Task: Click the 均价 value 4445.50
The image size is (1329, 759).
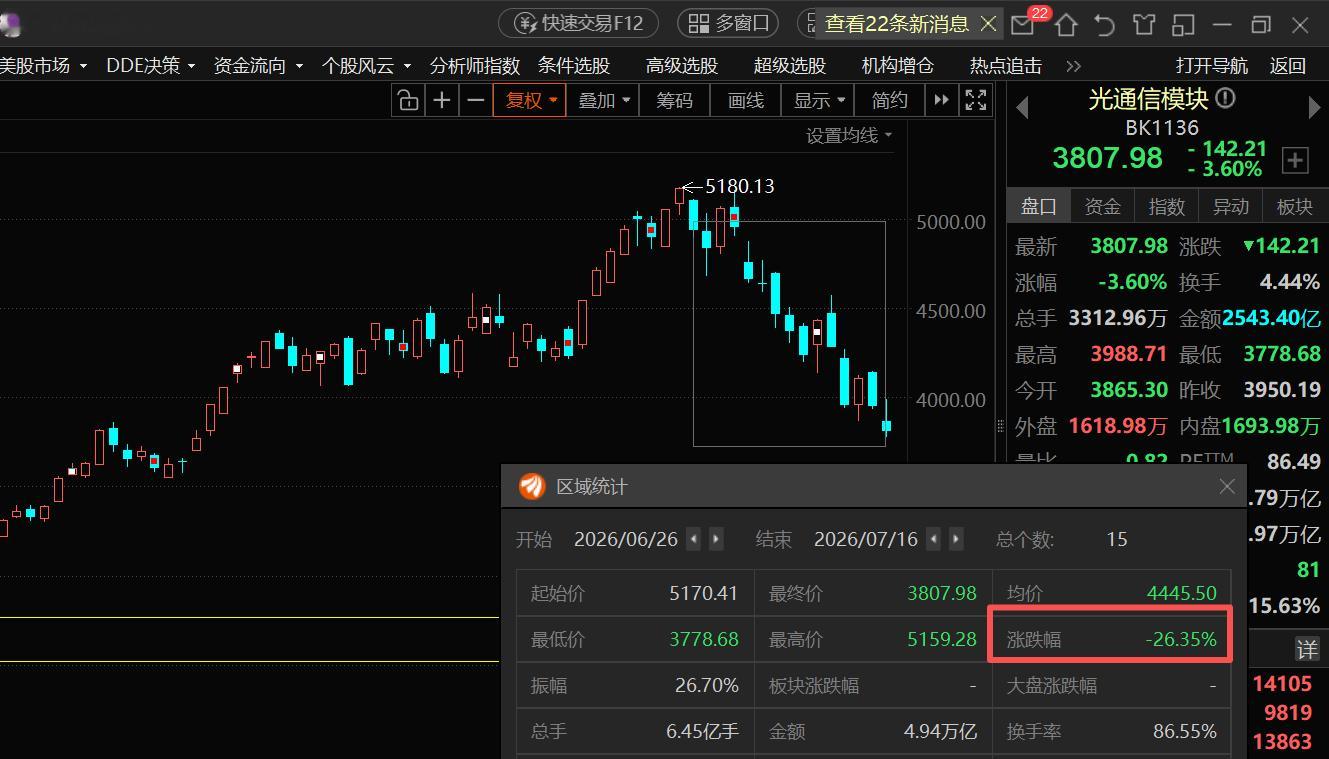Action: [1182, 593]
